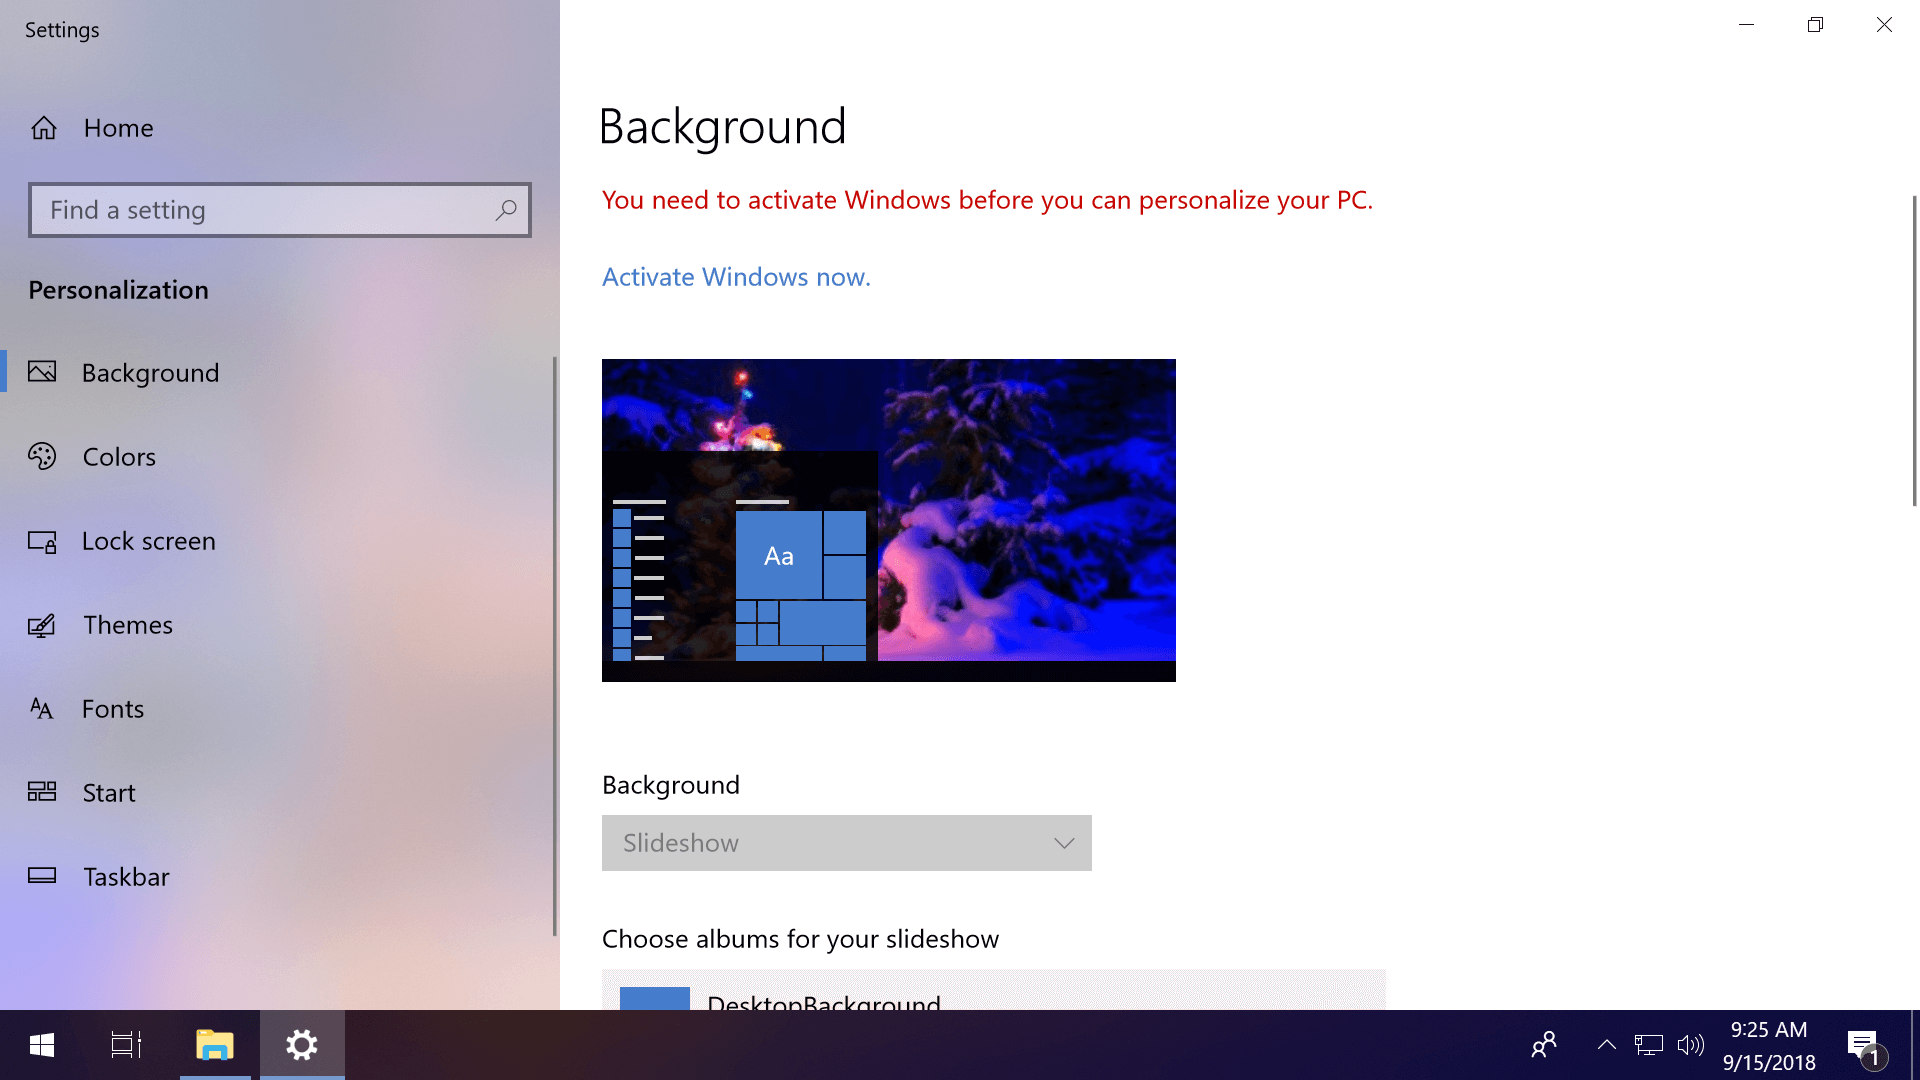This screenshot has height=1080, width=1920.
Task: Click the Background personalization icon
Action: pyautogui.click(x=42, y=371)
